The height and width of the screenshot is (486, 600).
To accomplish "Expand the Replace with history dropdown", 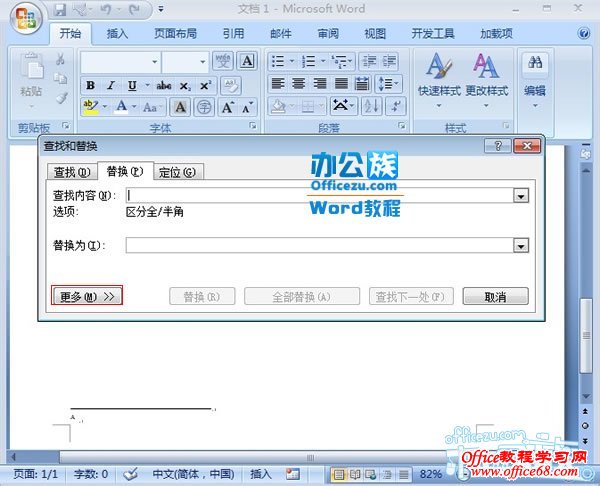I will coord(521,246).
